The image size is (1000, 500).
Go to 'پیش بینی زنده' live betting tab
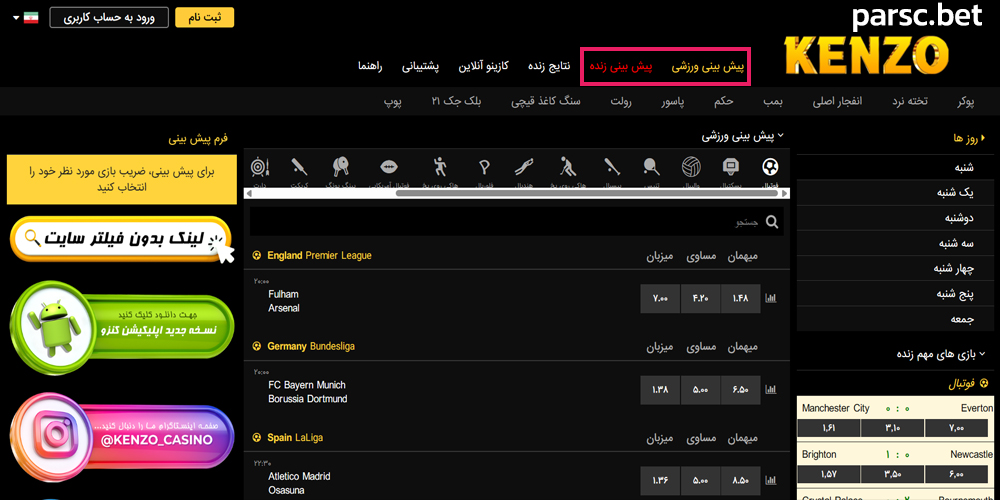620,66
